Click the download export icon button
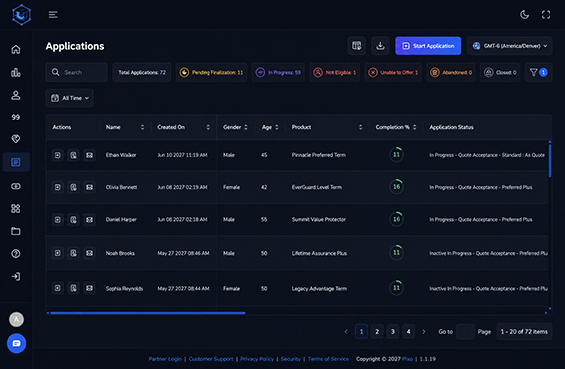Image resolution: width=565 pixels, height=369 pixels. tap(380, 46)
